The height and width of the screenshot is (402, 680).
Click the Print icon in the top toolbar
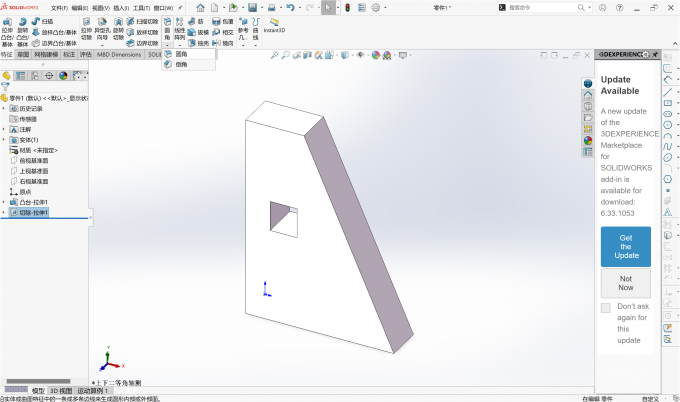[x=271, y=7]
